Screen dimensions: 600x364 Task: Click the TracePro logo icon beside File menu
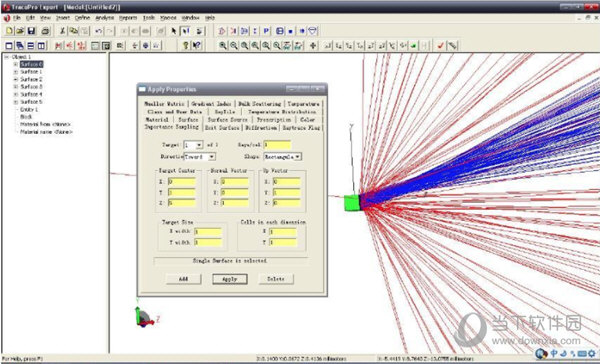pyautogui.click(x=7, y=18)
